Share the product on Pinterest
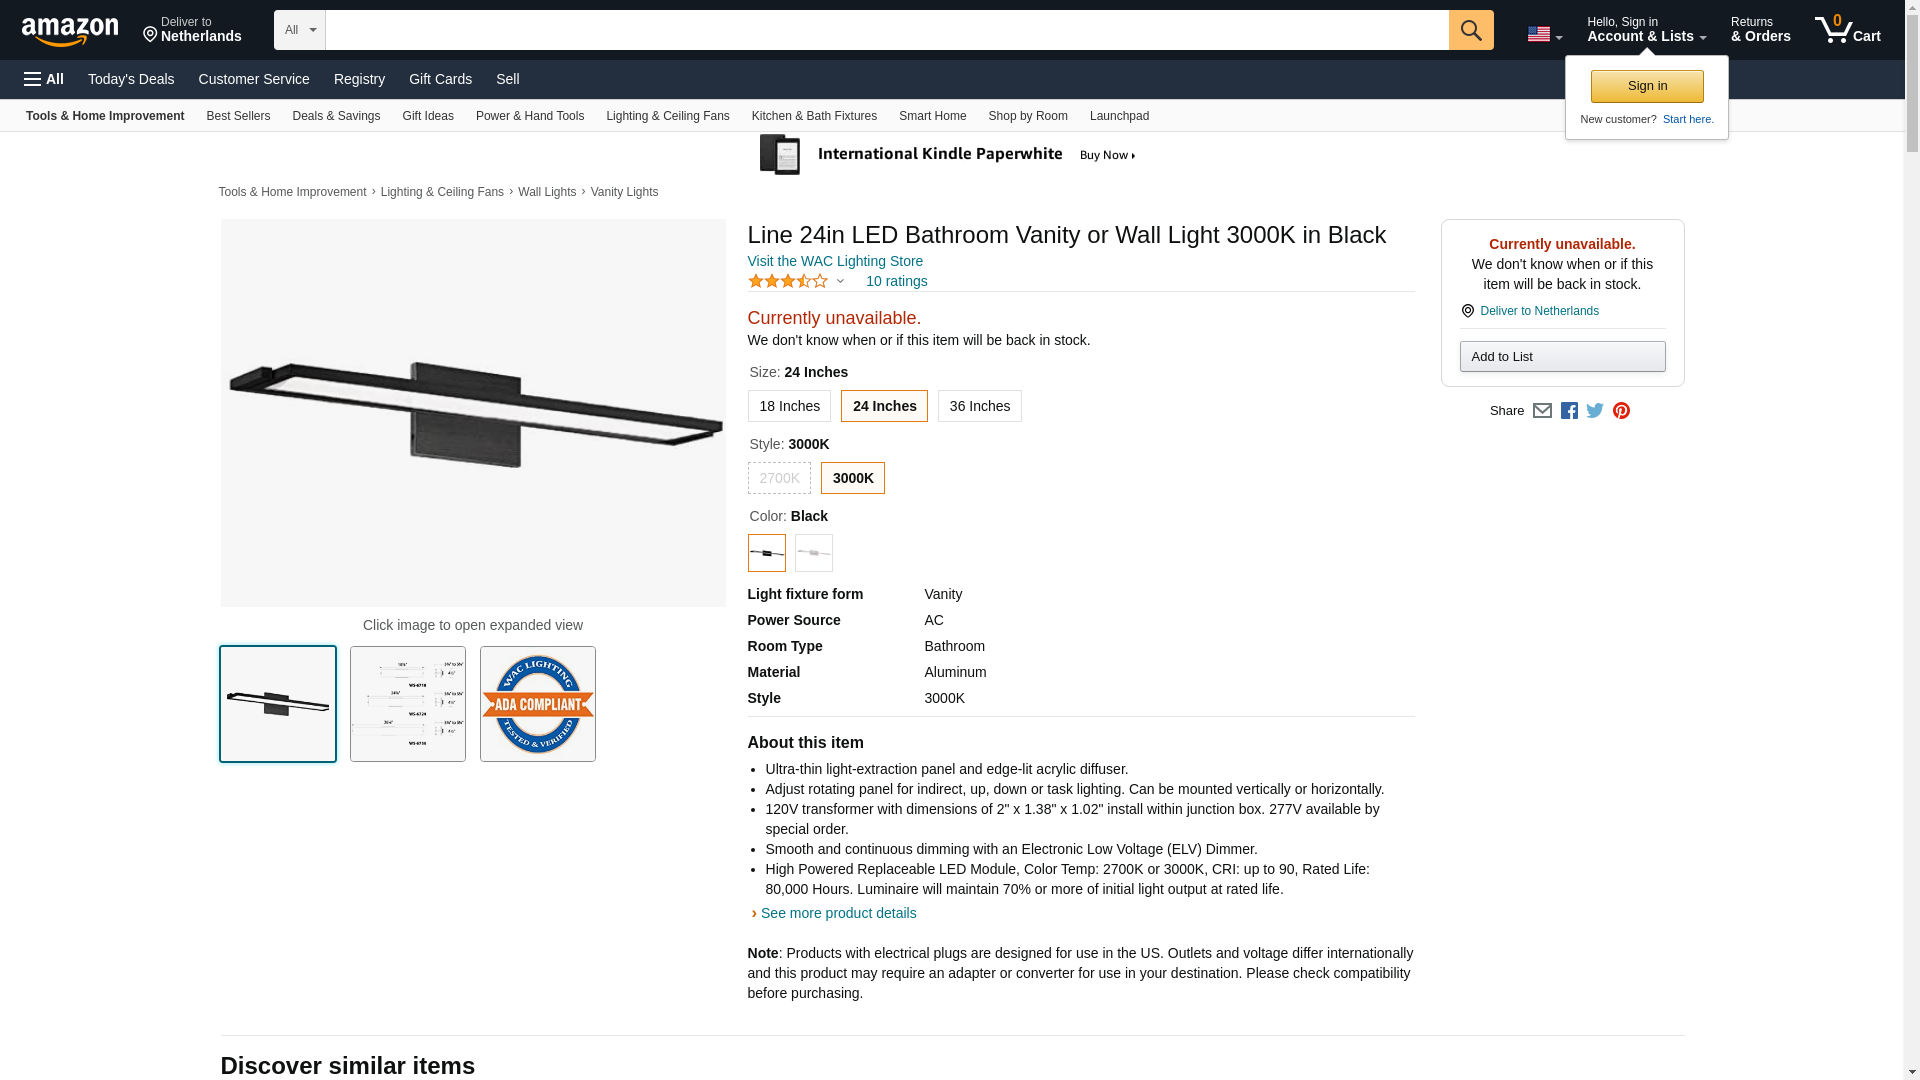The height and width of the screenshot is (1080, 1920). pos(1621,411)
